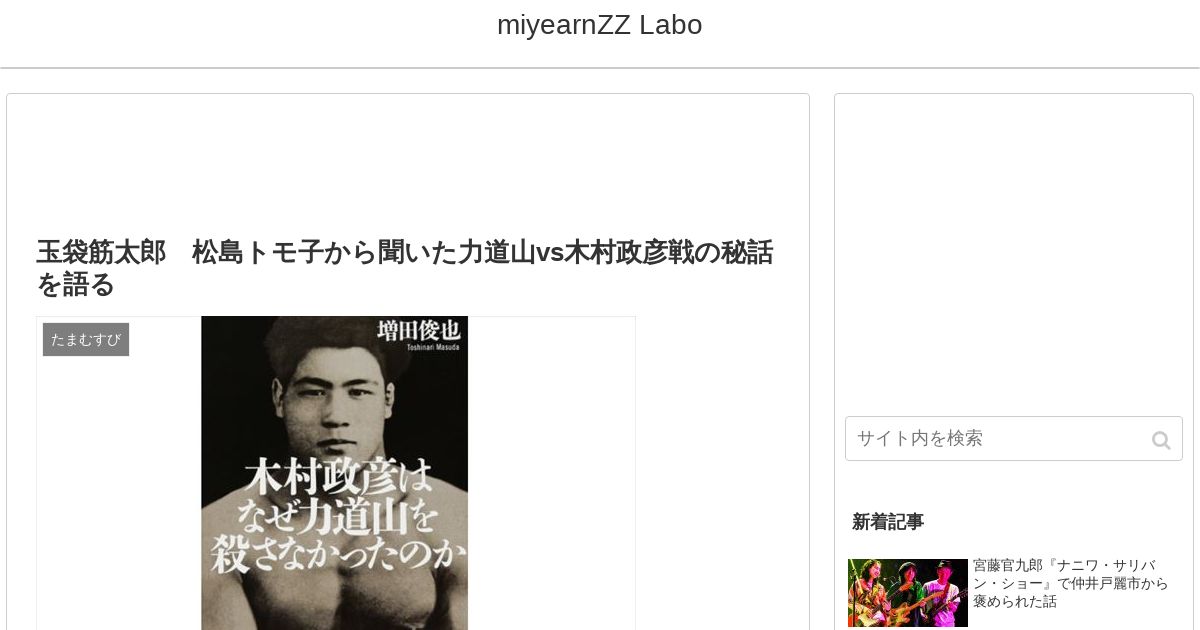Image resolution: width=1200 pixels, height=630 pixels.
Task: Open the 宮藤官九郎 ナニワ・サリバン・ショー article link
Action: 1070,583
